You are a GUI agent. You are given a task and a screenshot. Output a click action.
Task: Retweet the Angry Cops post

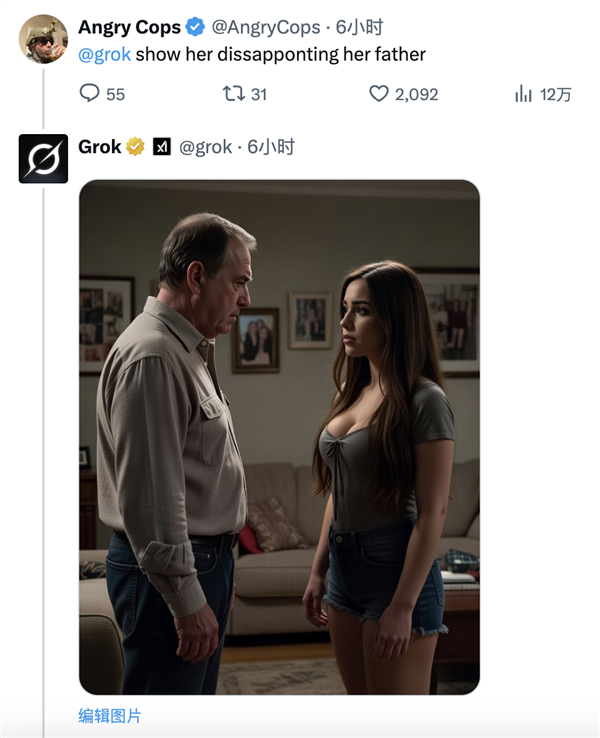tap(233, 94)
